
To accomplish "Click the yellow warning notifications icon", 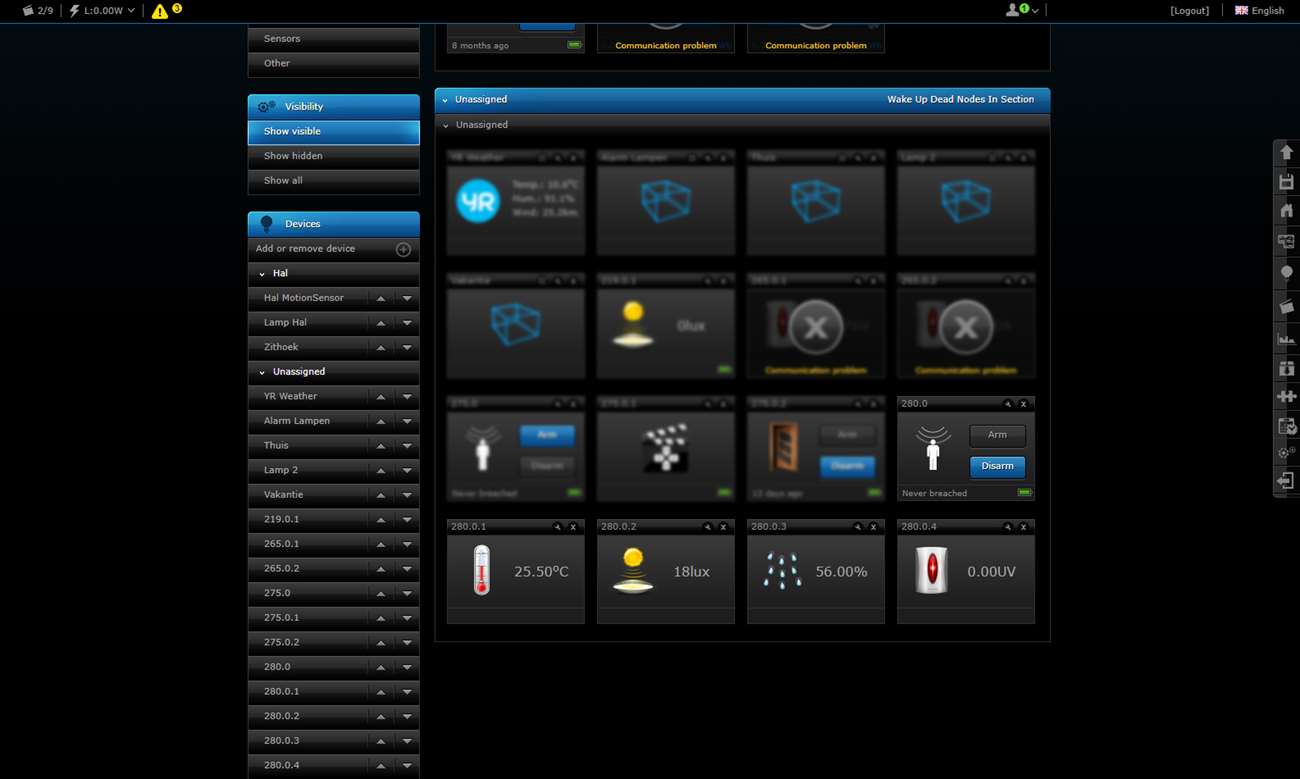I will (160, 11).
